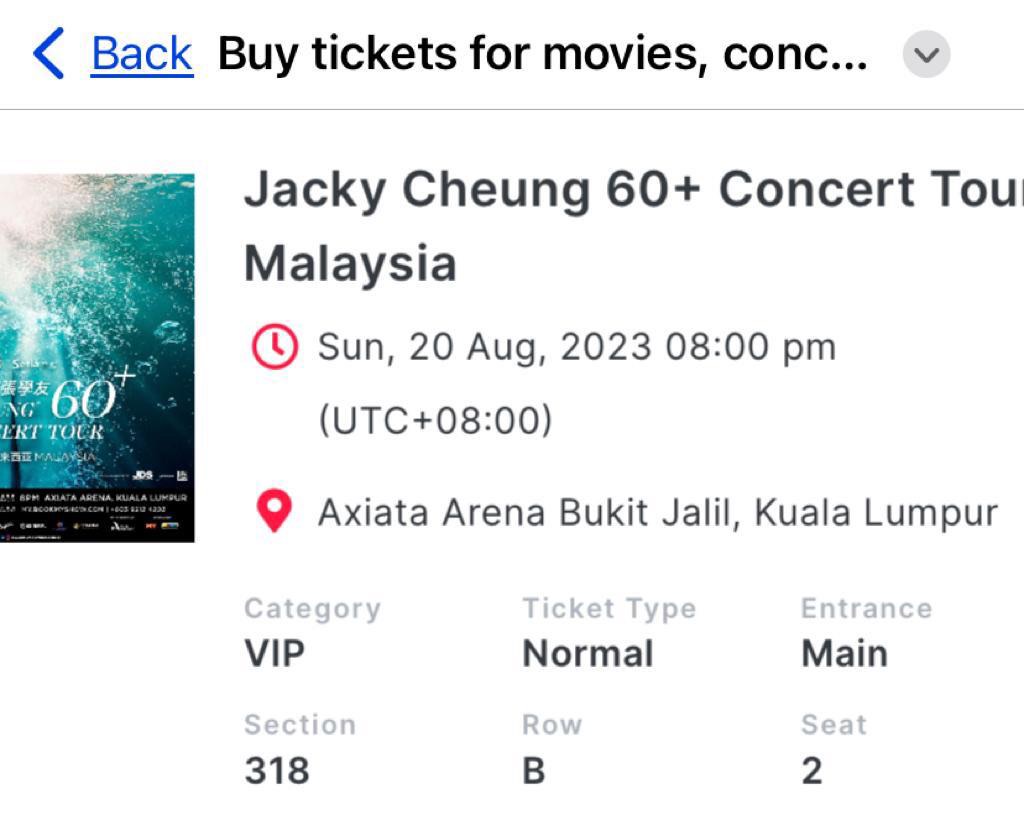Click the blue back chevron arrow
Image resolution: width=1024 pixels, height=815 pixels.
[48, 54]
